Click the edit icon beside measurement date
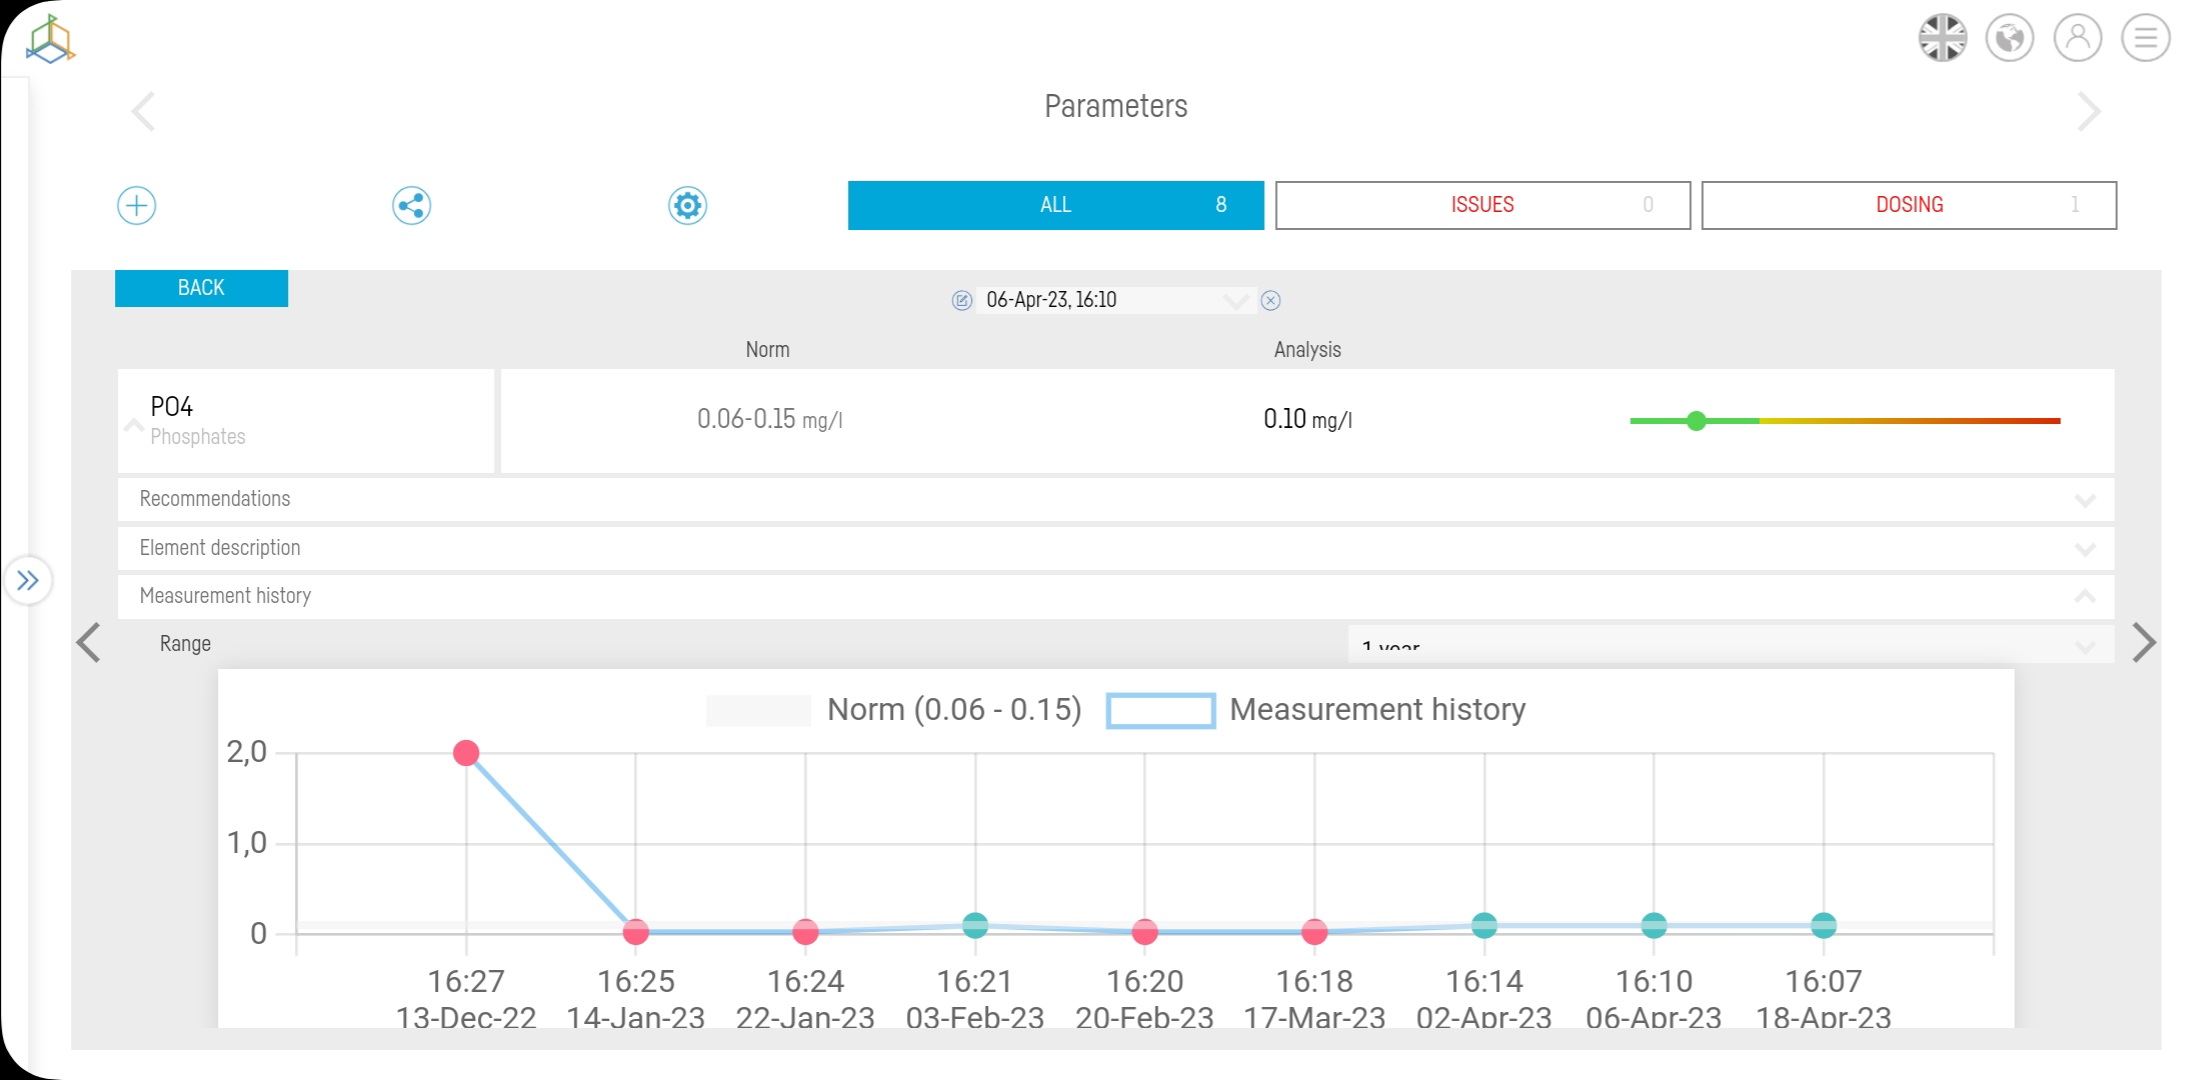This screenshot has height=1080, width=2201. click(961, 301)
